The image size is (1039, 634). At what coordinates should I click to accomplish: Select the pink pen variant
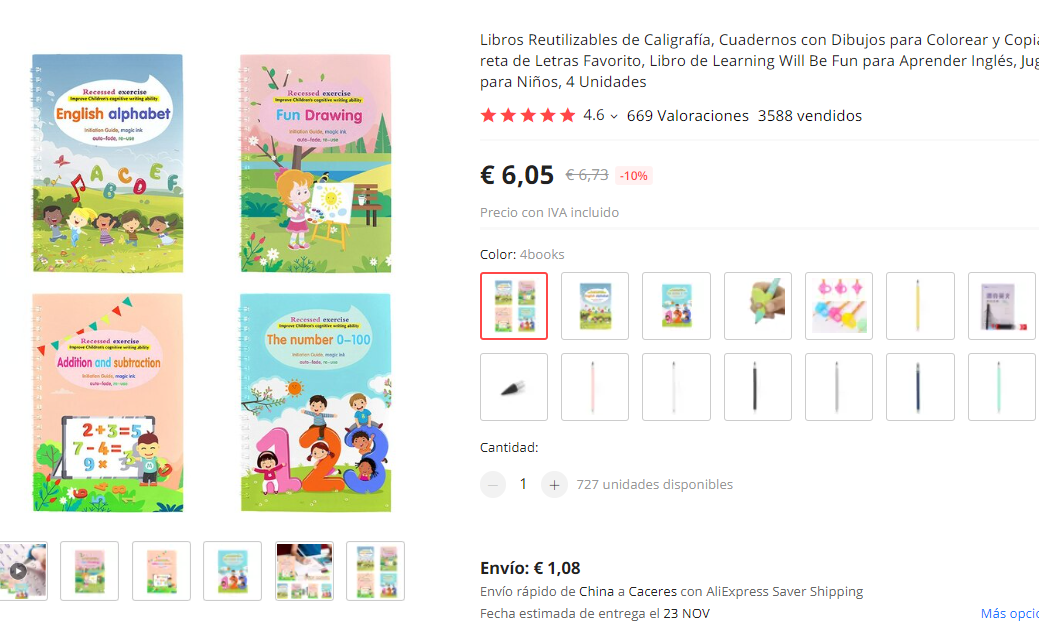coord(595,387)
